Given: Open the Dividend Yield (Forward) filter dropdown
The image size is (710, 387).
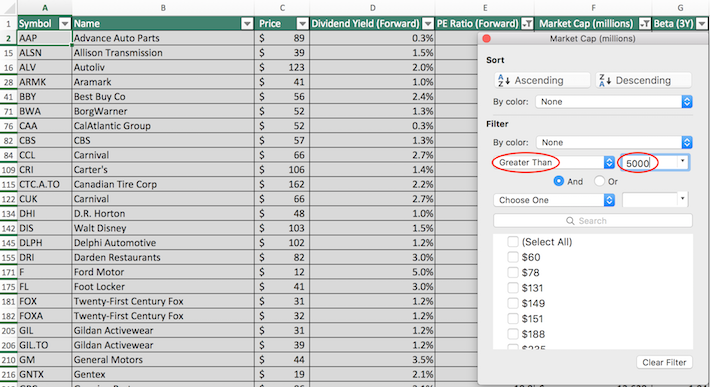Looking at the screenshot, I should pos(428,24).
